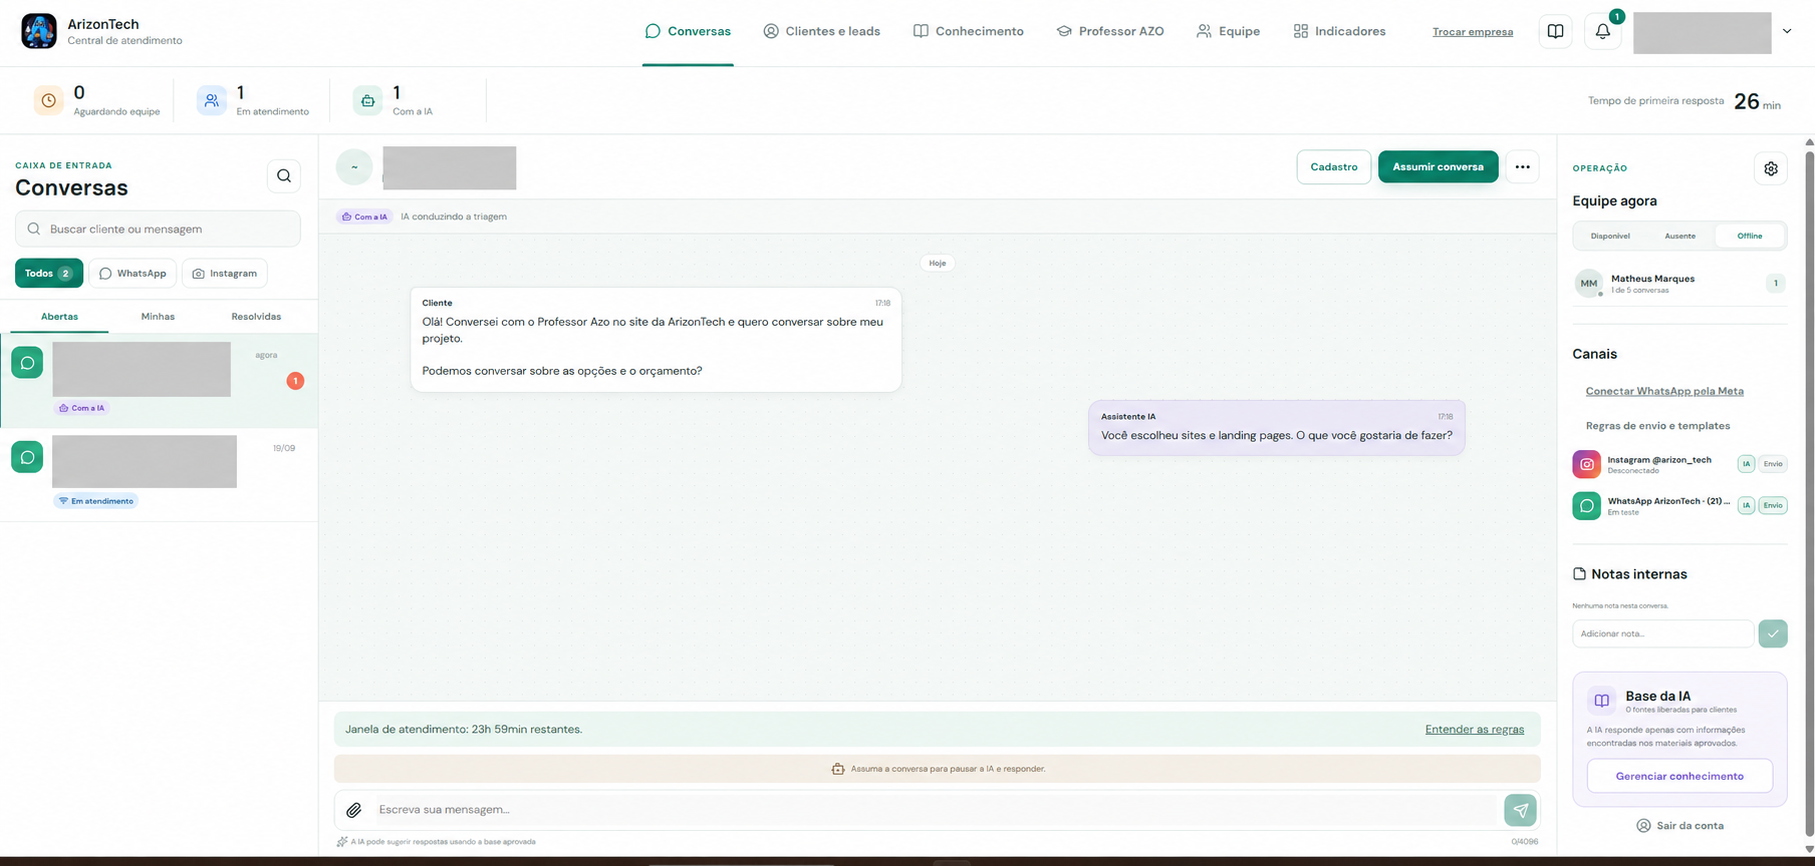
Task: Filter conversations by WhatsApp
Action: coord(133,273)
